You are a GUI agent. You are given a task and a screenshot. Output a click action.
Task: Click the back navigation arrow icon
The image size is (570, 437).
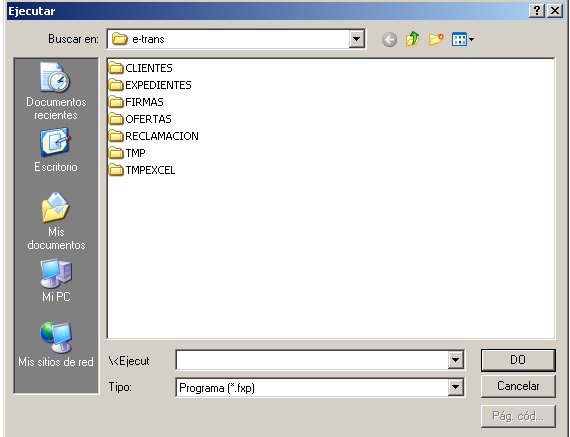(x=389, y=39)
